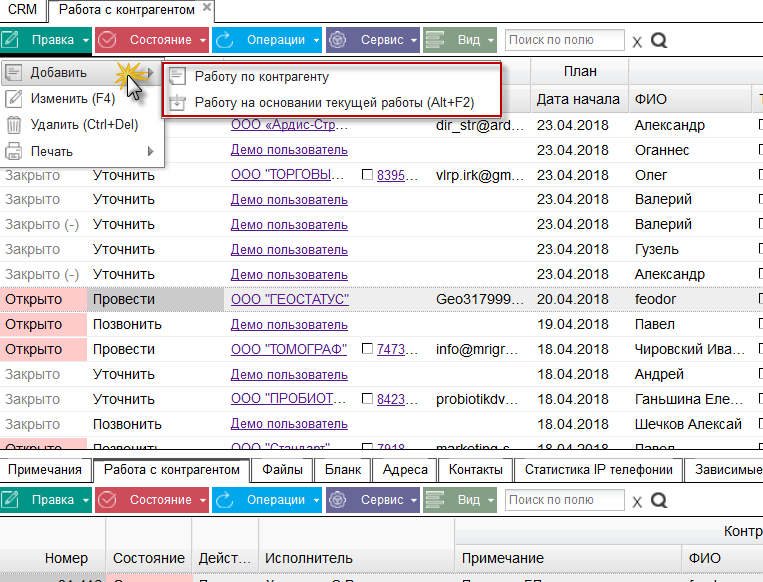Open the upper Правка dropdown arrow
The image size is (763, 582).
pos(86,40)
